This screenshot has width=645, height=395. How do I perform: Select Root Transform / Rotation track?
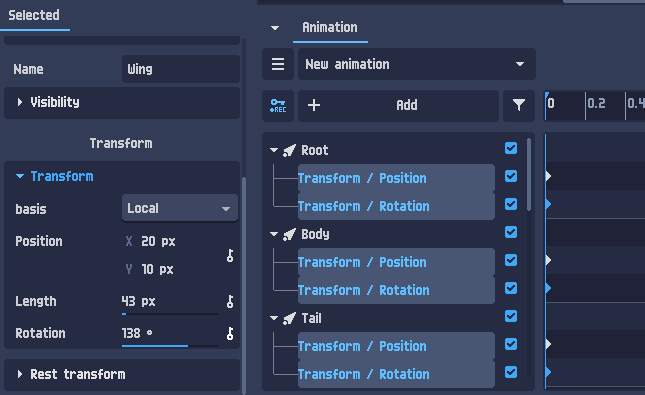(x=396, y=206)
